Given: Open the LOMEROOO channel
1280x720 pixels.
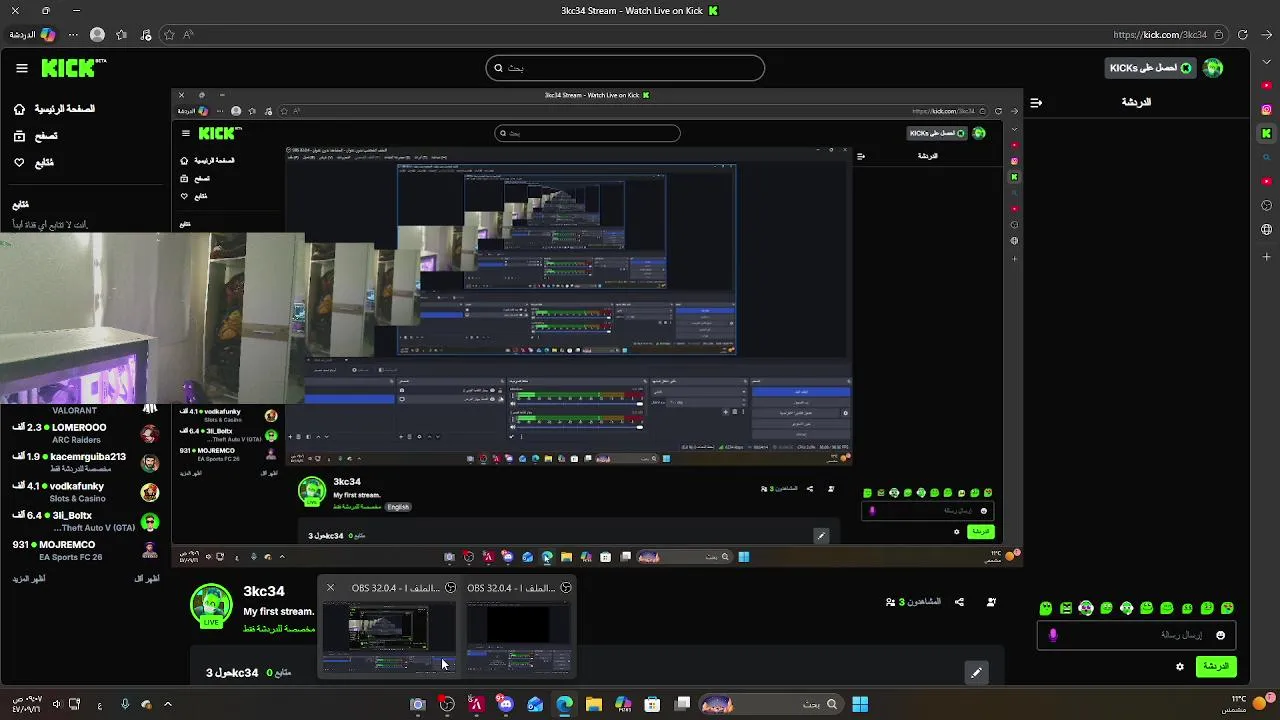Looking at the screenshot, I should (x=85, y=433).
